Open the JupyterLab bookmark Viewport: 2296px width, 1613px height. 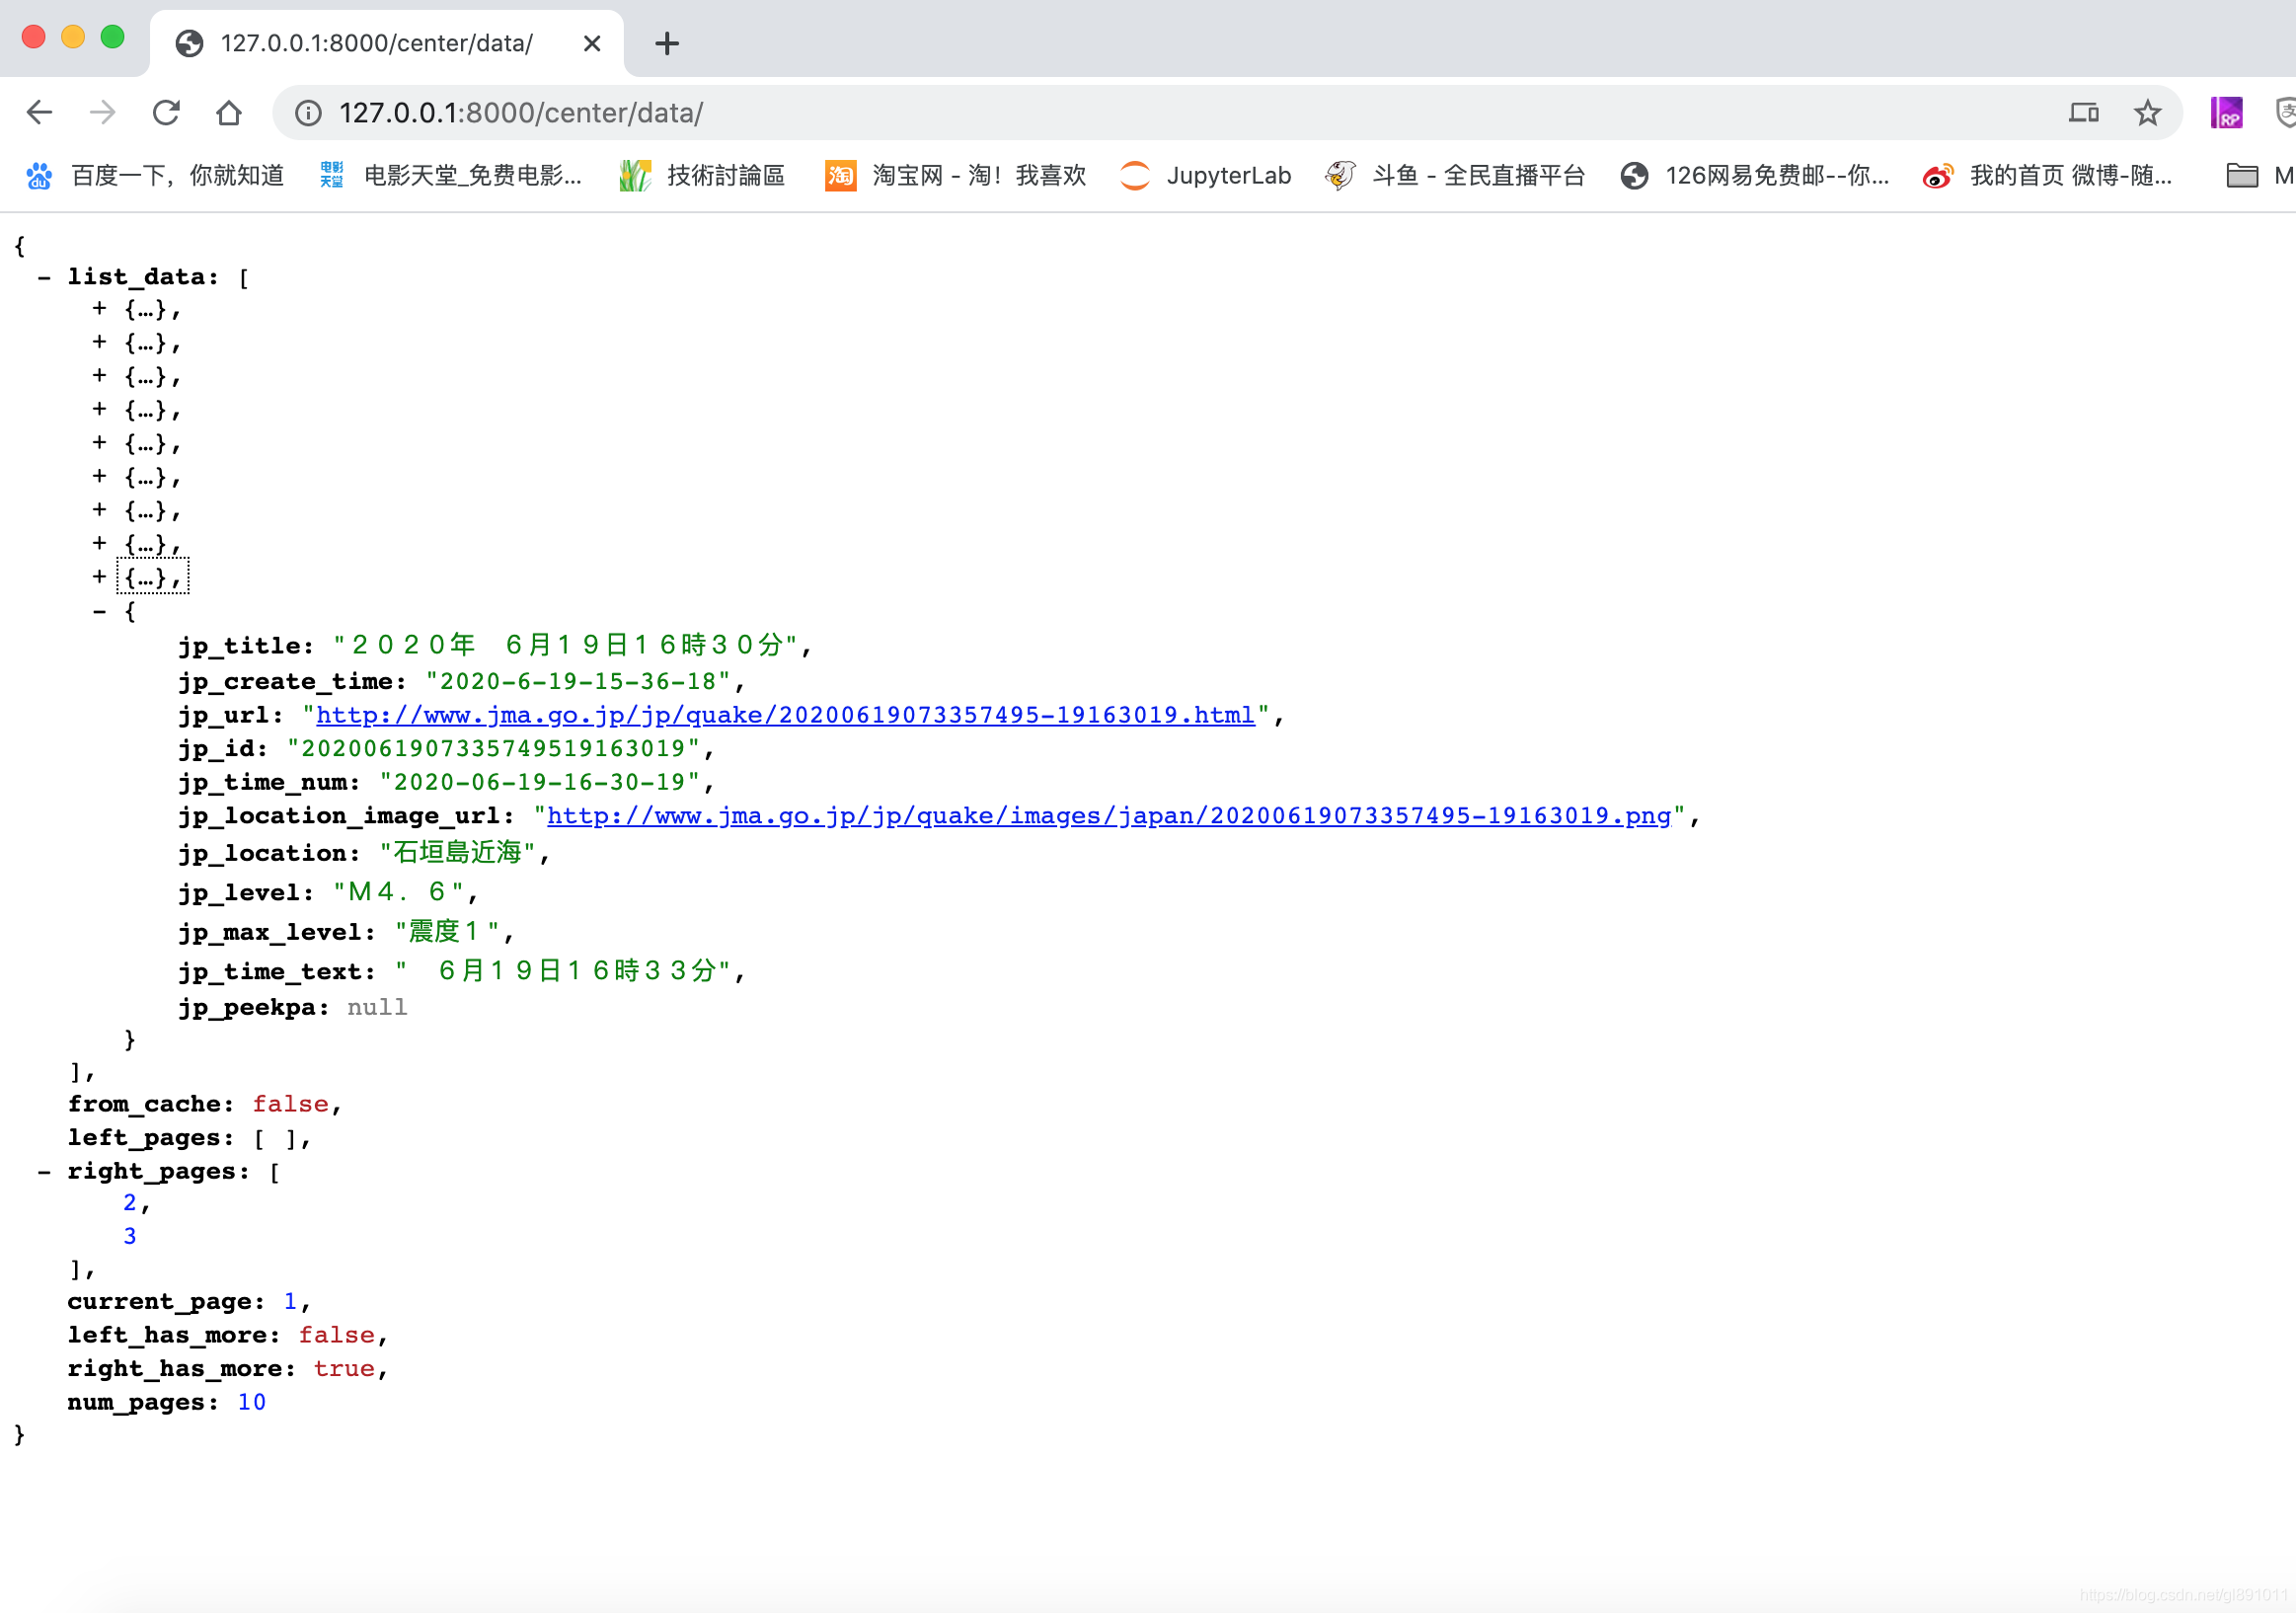[x=1206, y=176]
